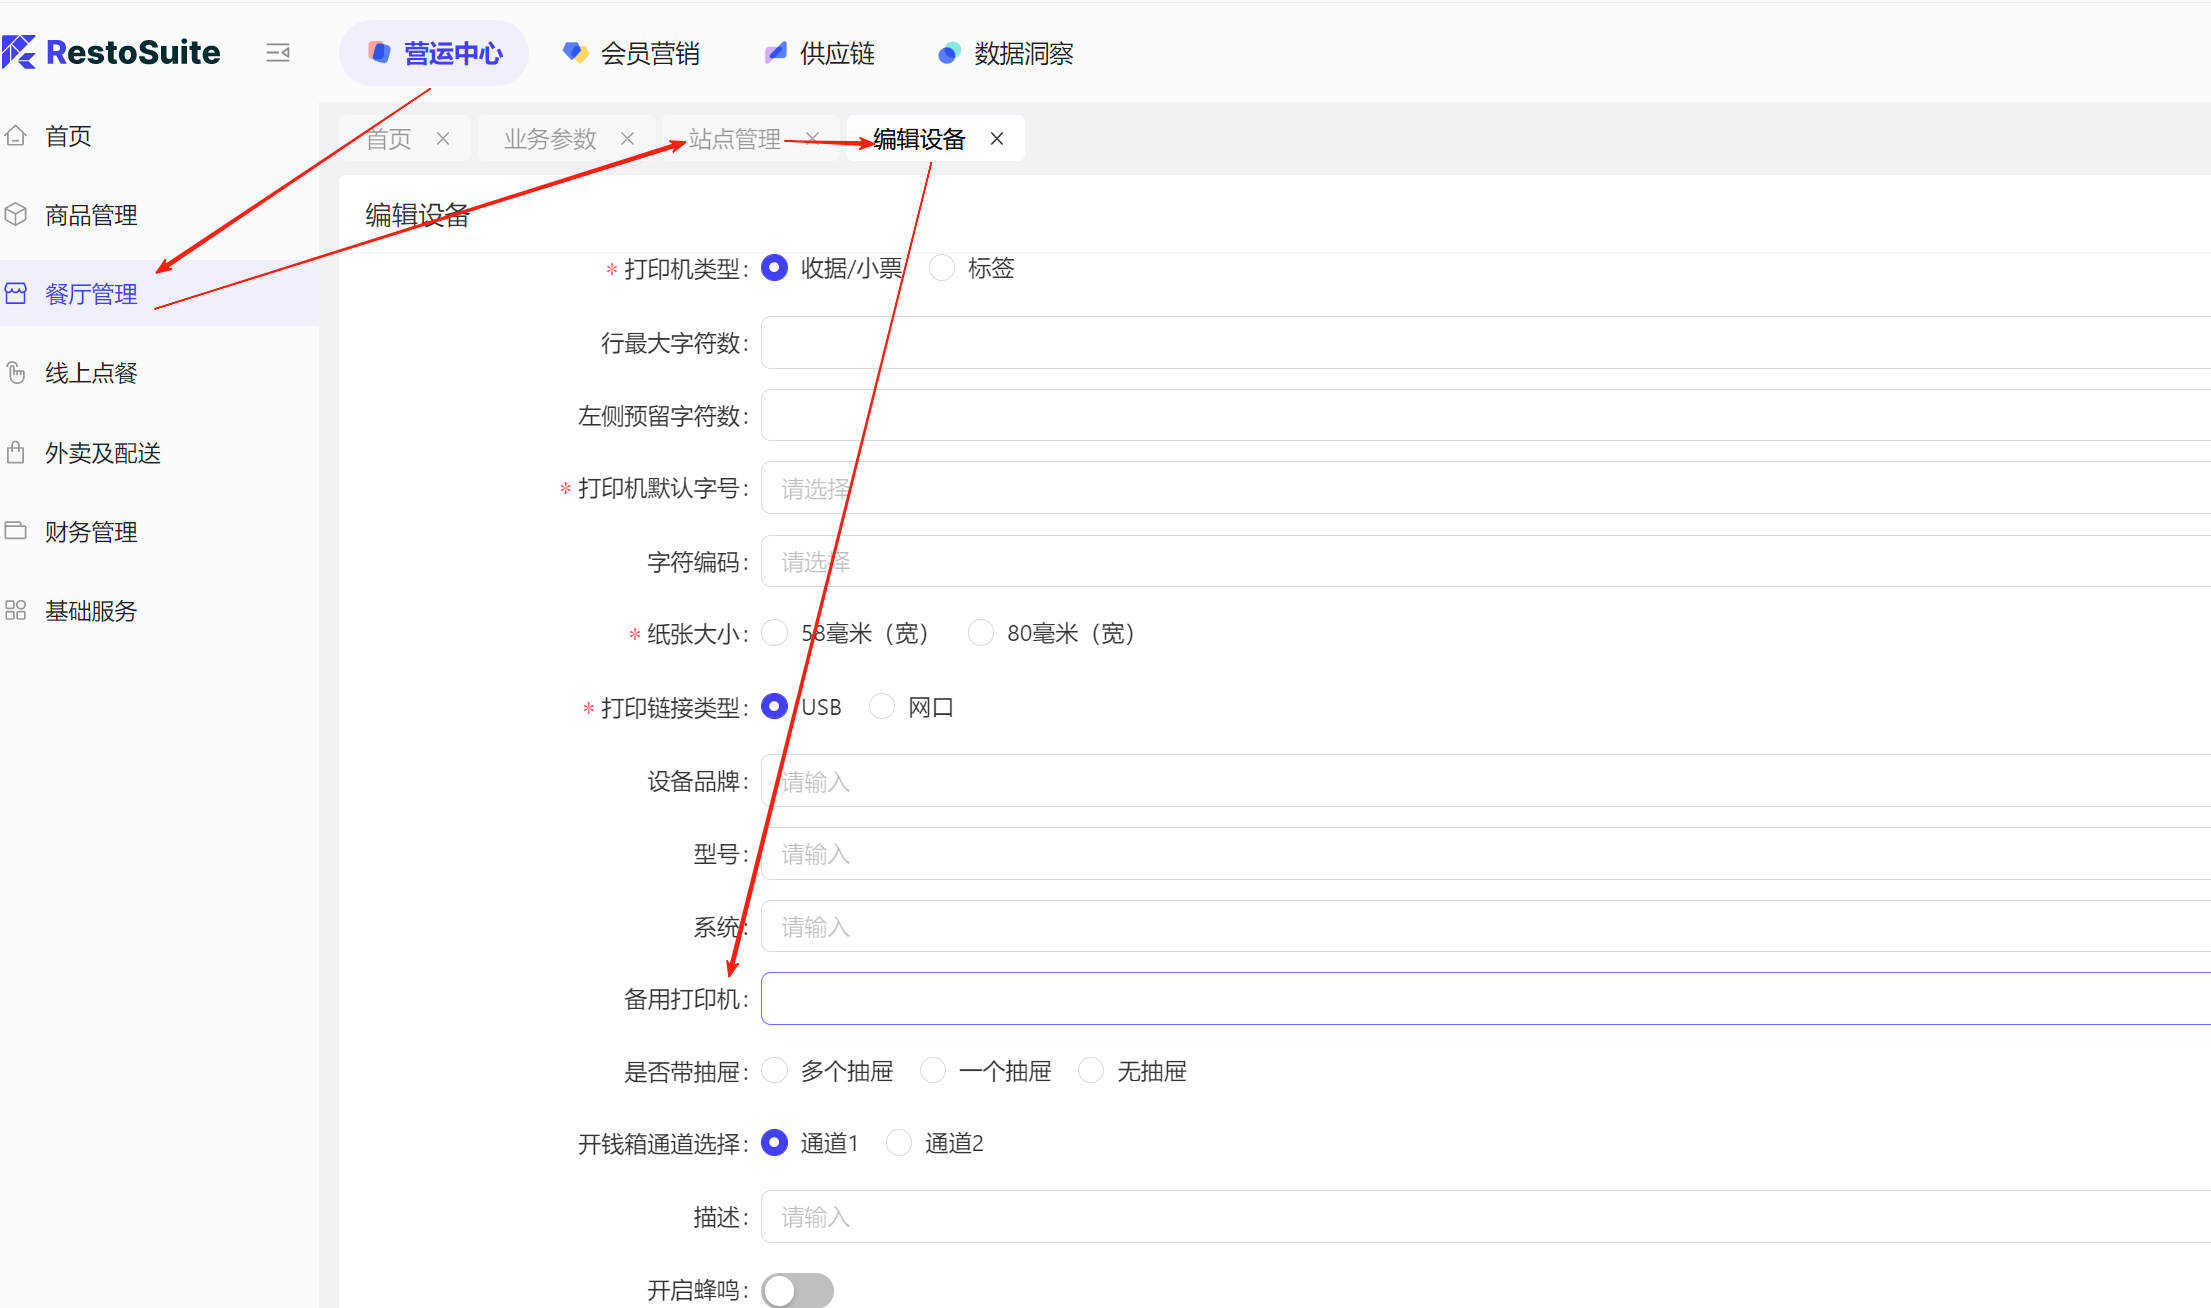The width and height of the screenshot is (2211, 1308).
Task: Close the 业务参数 tab
Action: [627, 139]
